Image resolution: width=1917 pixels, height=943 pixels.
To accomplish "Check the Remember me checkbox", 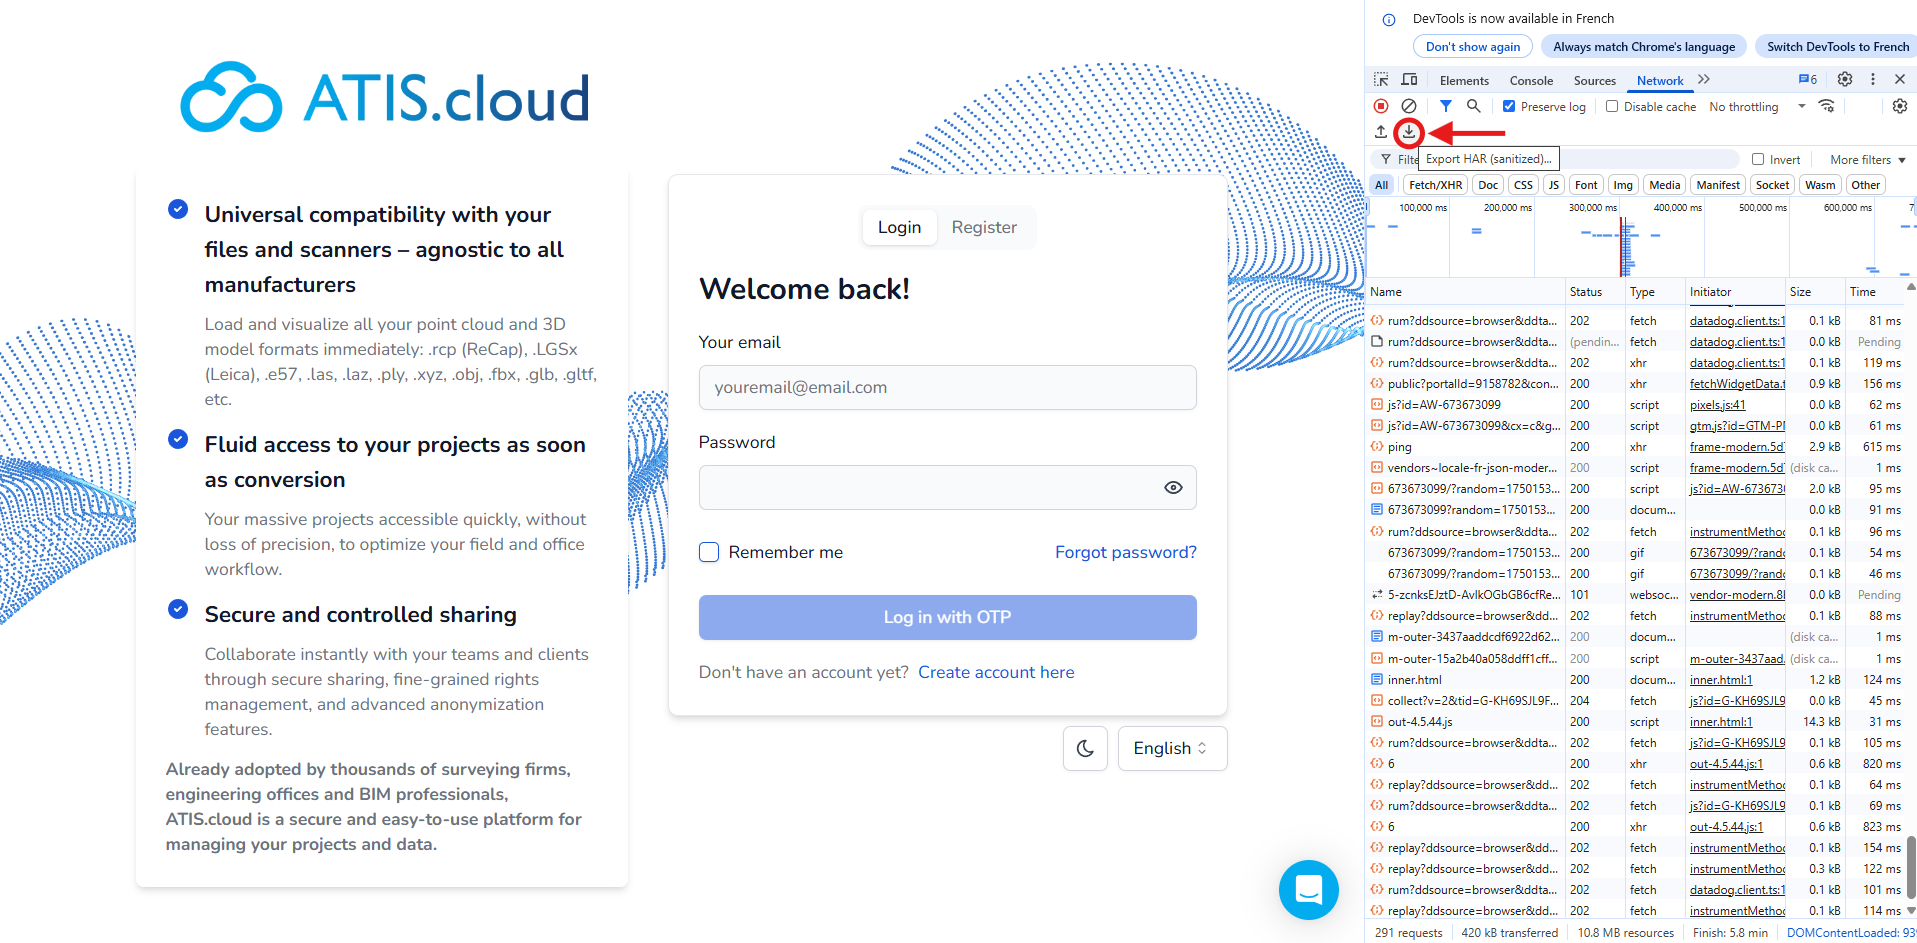I will click(x=709, y=552).
